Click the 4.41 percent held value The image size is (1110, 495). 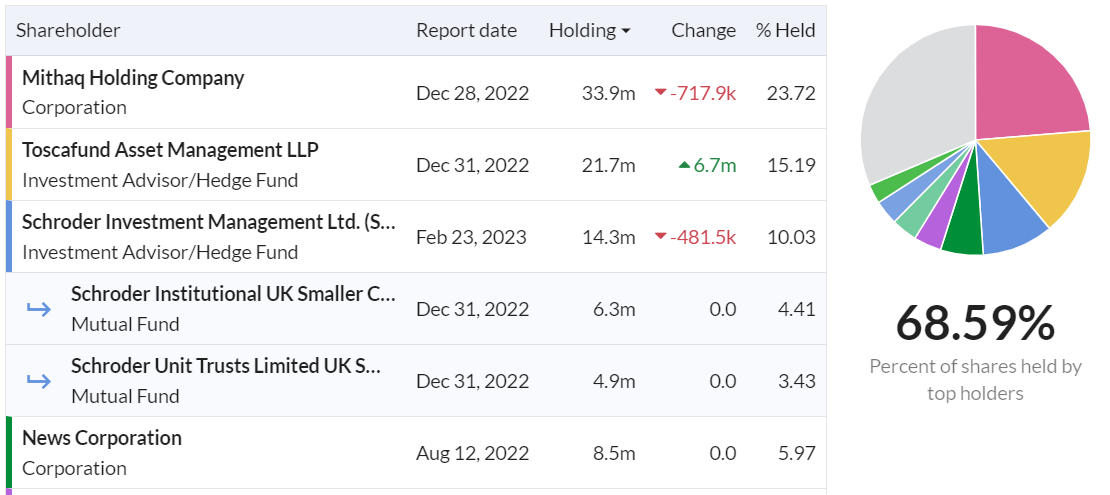click(x=795, y=309)
